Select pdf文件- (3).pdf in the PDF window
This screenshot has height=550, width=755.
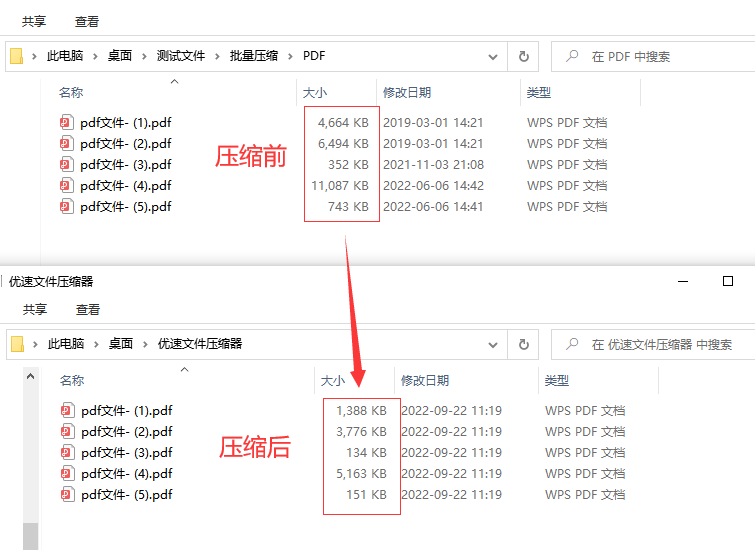[x=126, y=165]
